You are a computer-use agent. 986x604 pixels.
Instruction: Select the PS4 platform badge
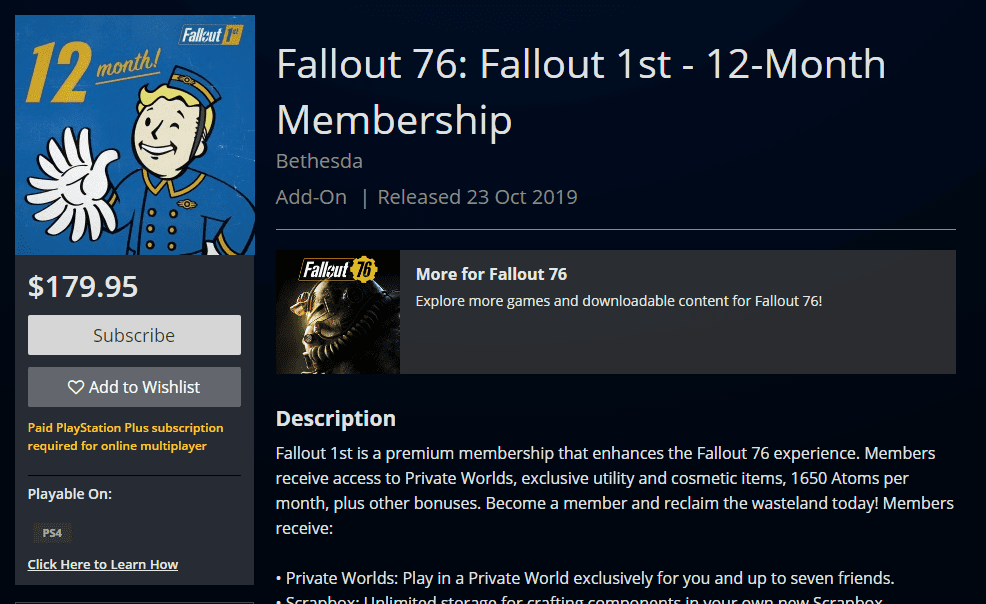51,533
